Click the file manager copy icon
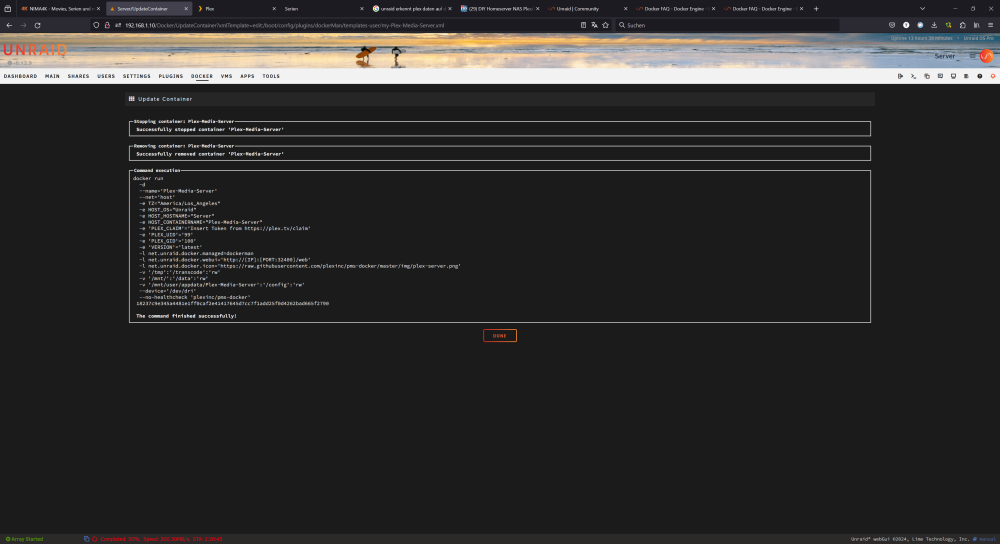Image resolution: width=1000 pixels, height=544 pixels. 927,76
